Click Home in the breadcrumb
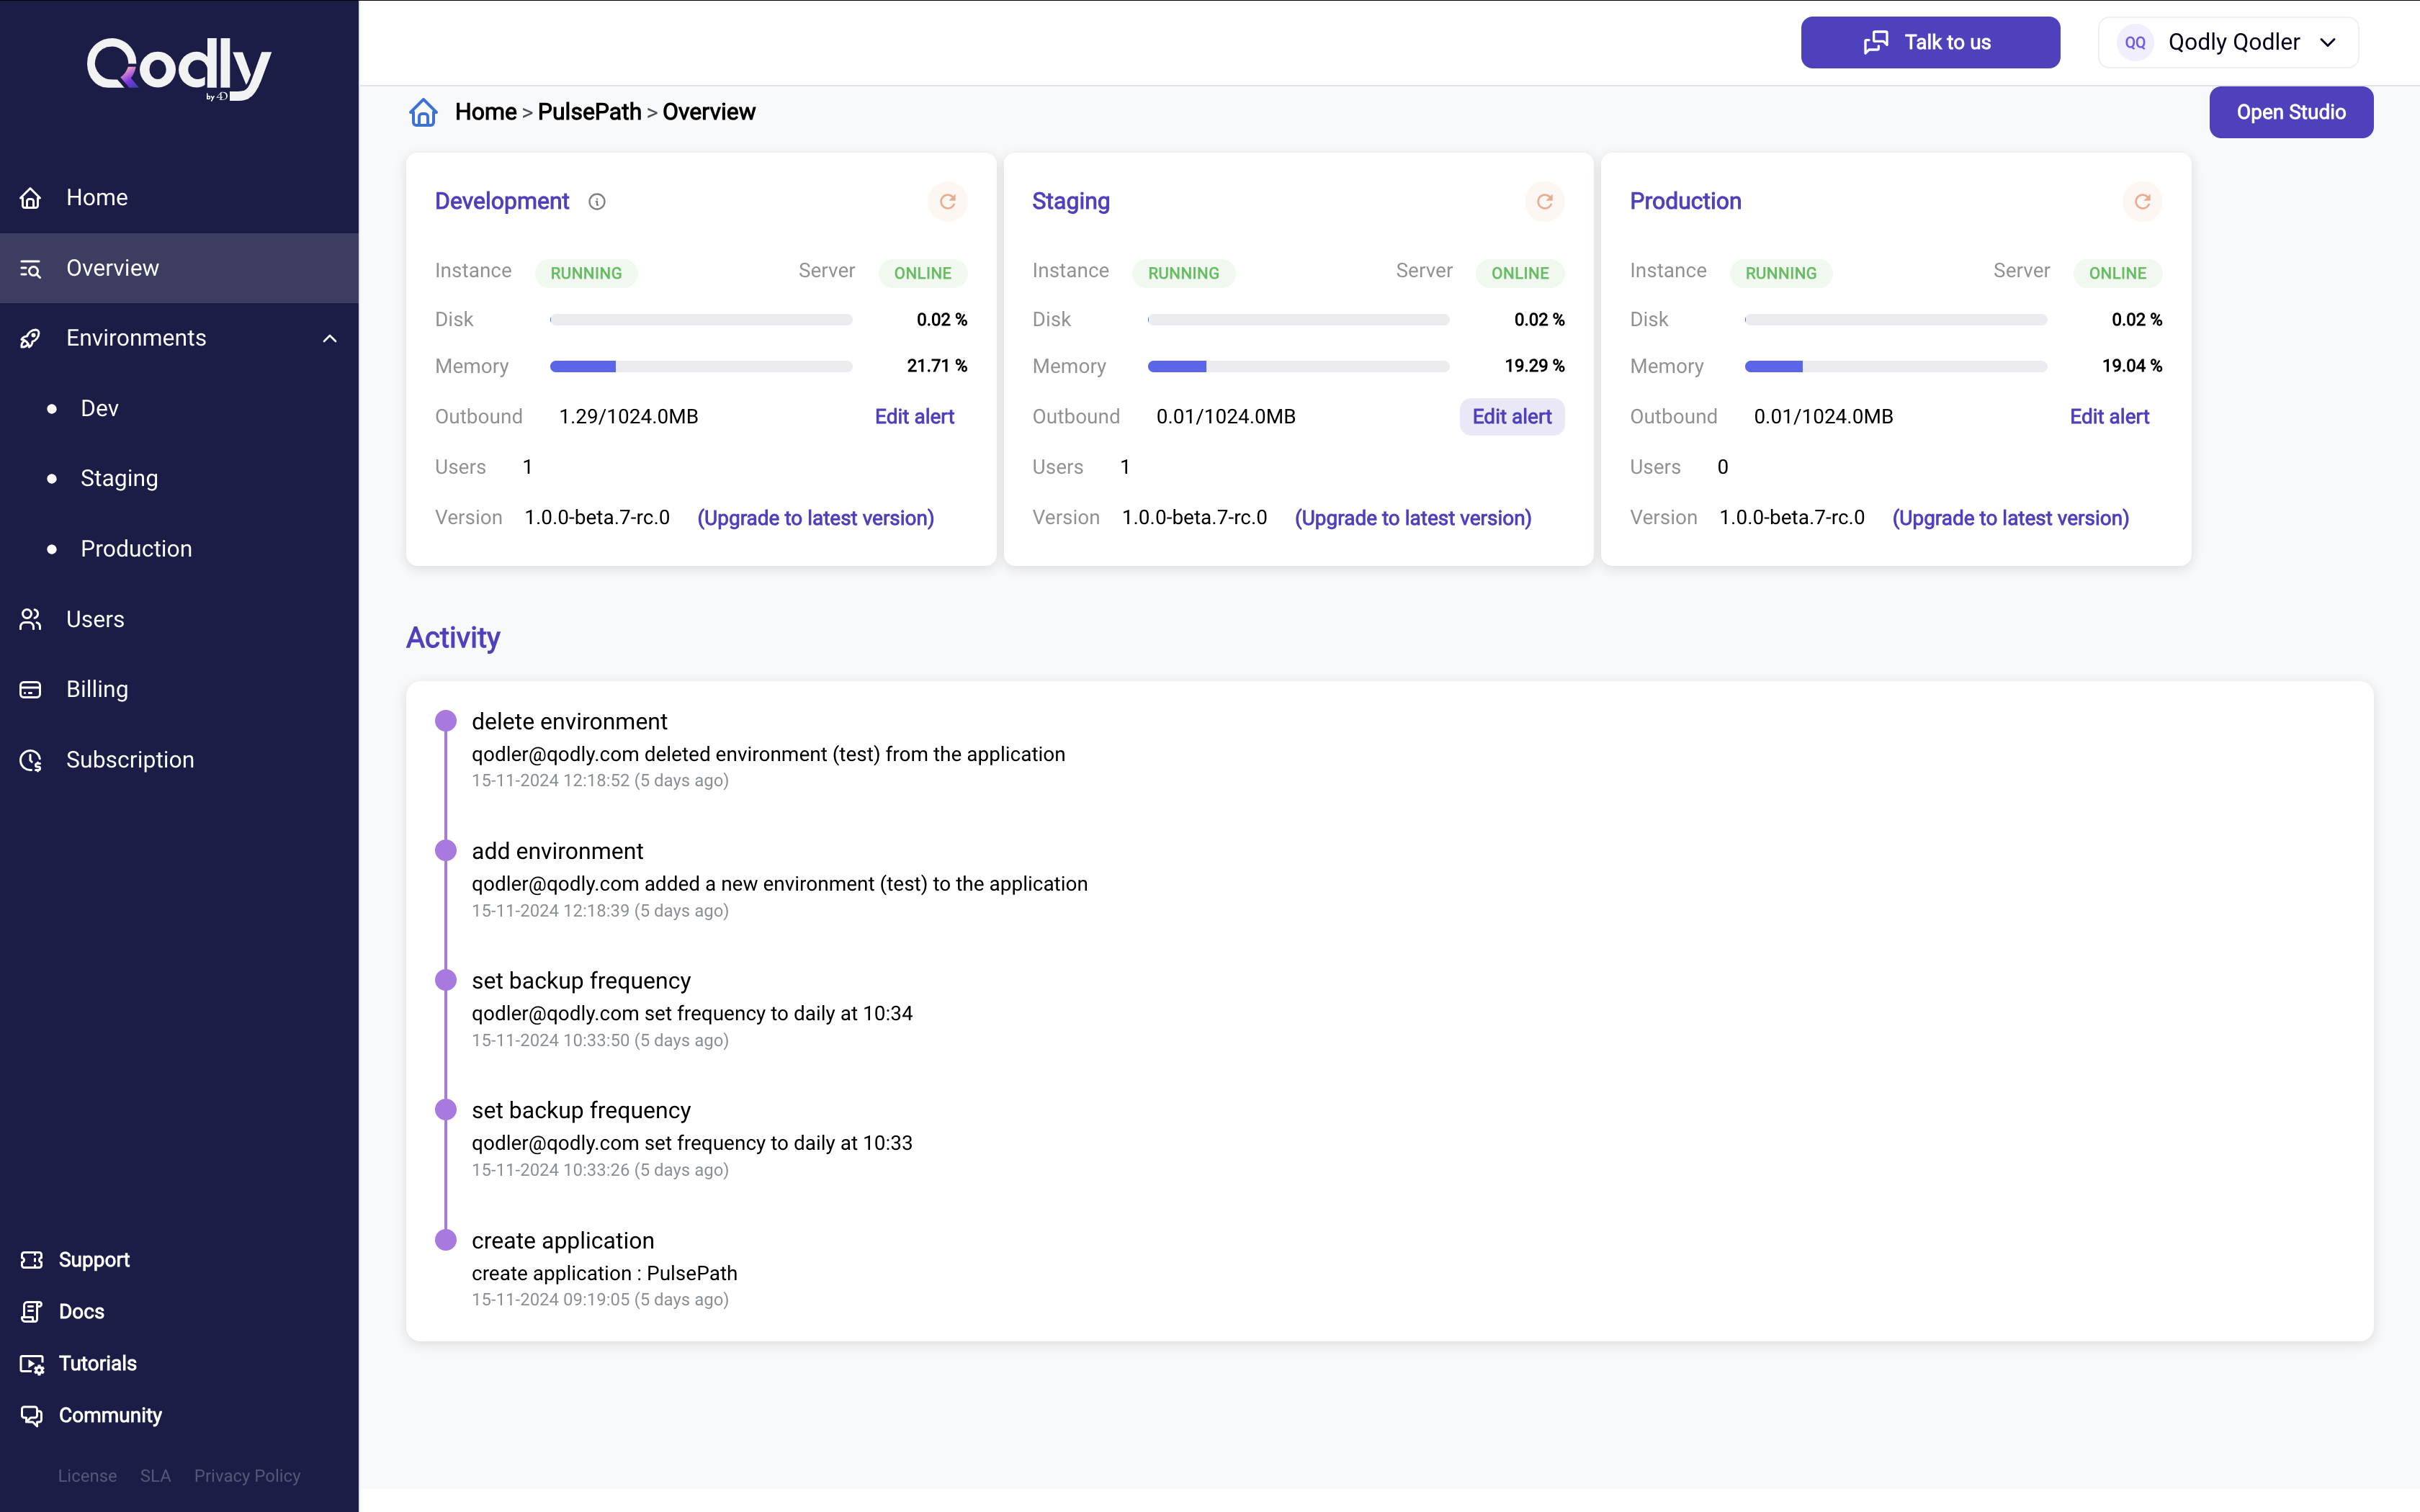 point(485,112)
